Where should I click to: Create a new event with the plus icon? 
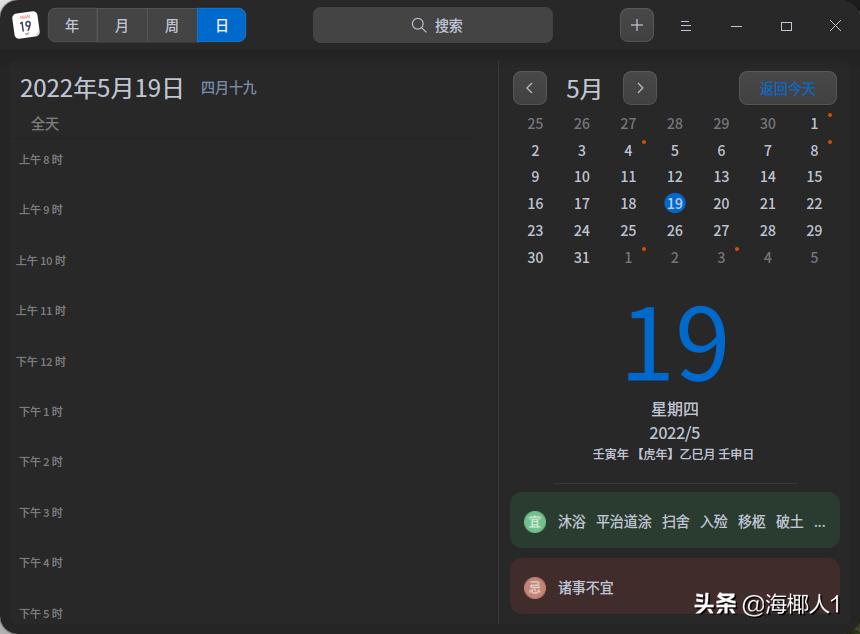pos(637,25)
